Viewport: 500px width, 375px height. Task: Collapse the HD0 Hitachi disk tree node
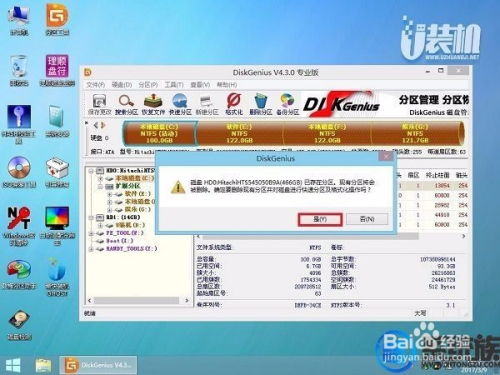(x=91, y=171)
